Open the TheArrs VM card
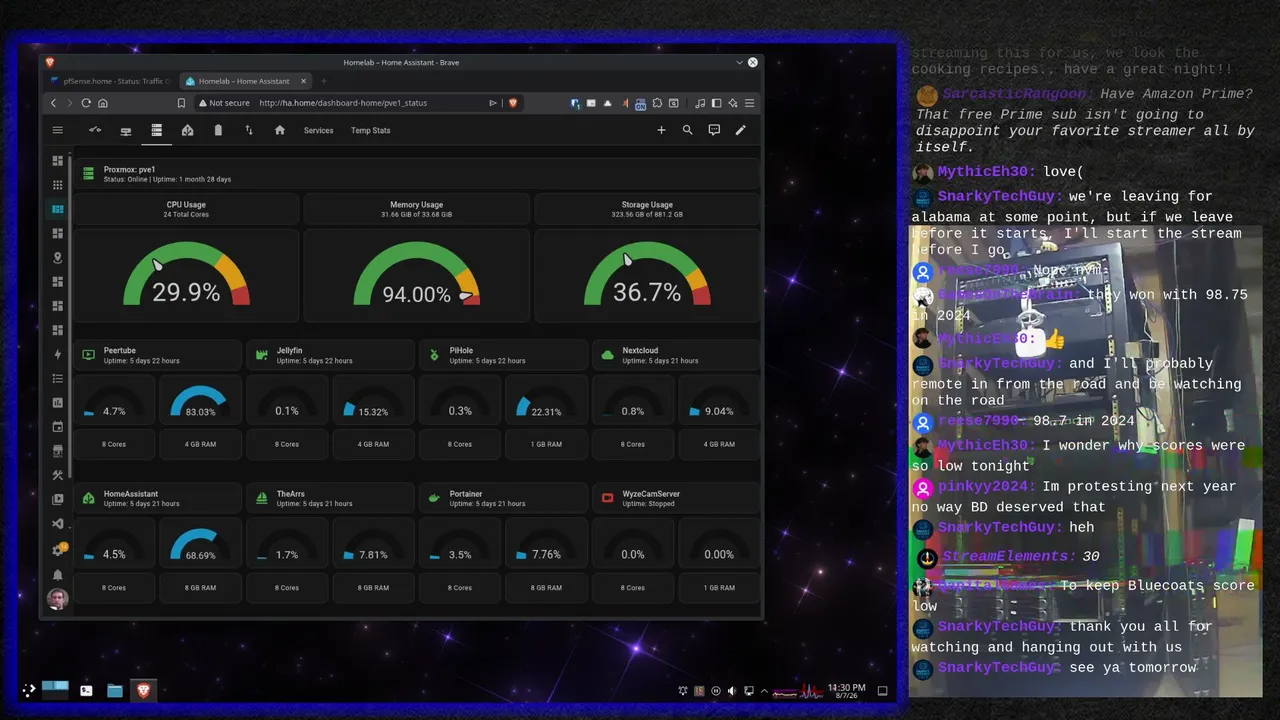Image resolution: width=1280 pixels, height=720 pixels. click(x=330, y=498)
